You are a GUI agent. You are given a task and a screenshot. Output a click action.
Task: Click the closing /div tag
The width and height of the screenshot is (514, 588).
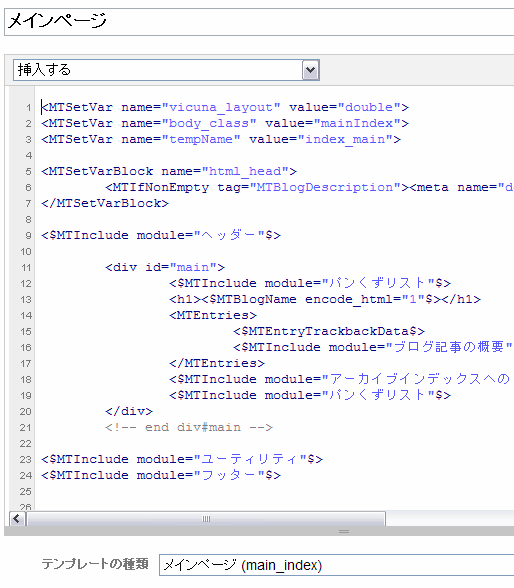[129, 411]
